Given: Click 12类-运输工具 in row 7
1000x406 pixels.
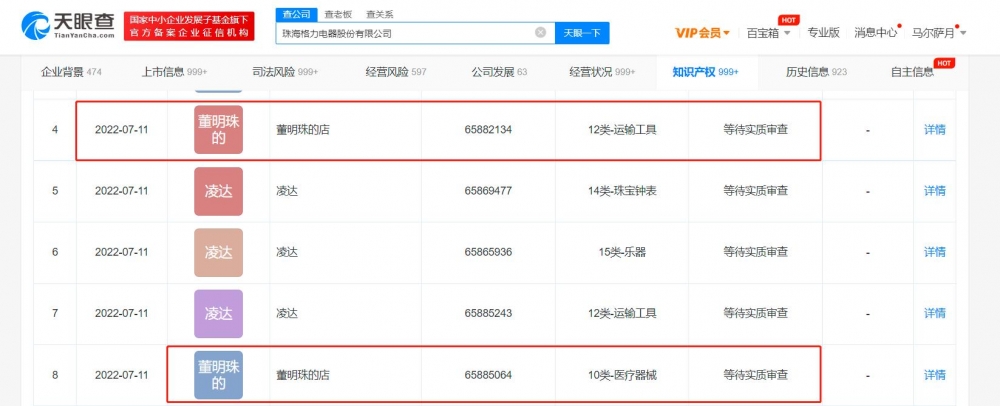Looking at the screenshot, I should pyautogui.click(x=622, y=313).
